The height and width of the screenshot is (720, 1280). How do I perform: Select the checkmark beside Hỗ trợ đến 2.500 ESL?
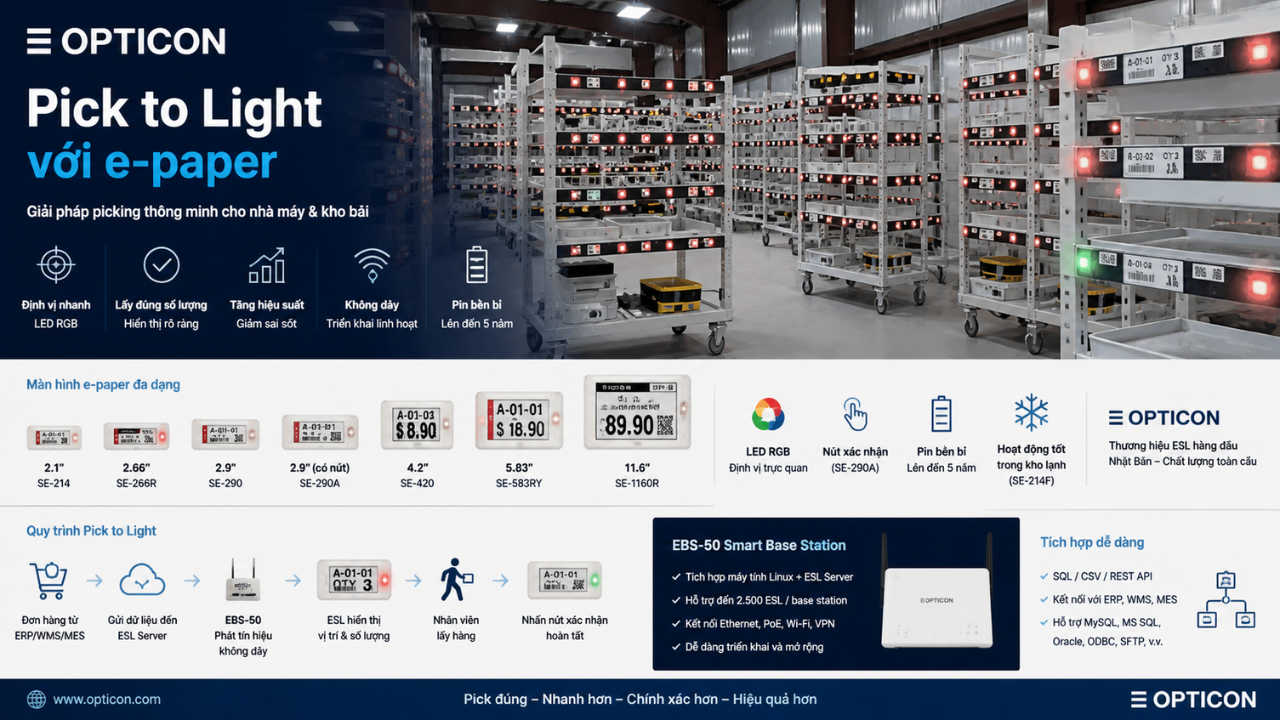[676, 600]
